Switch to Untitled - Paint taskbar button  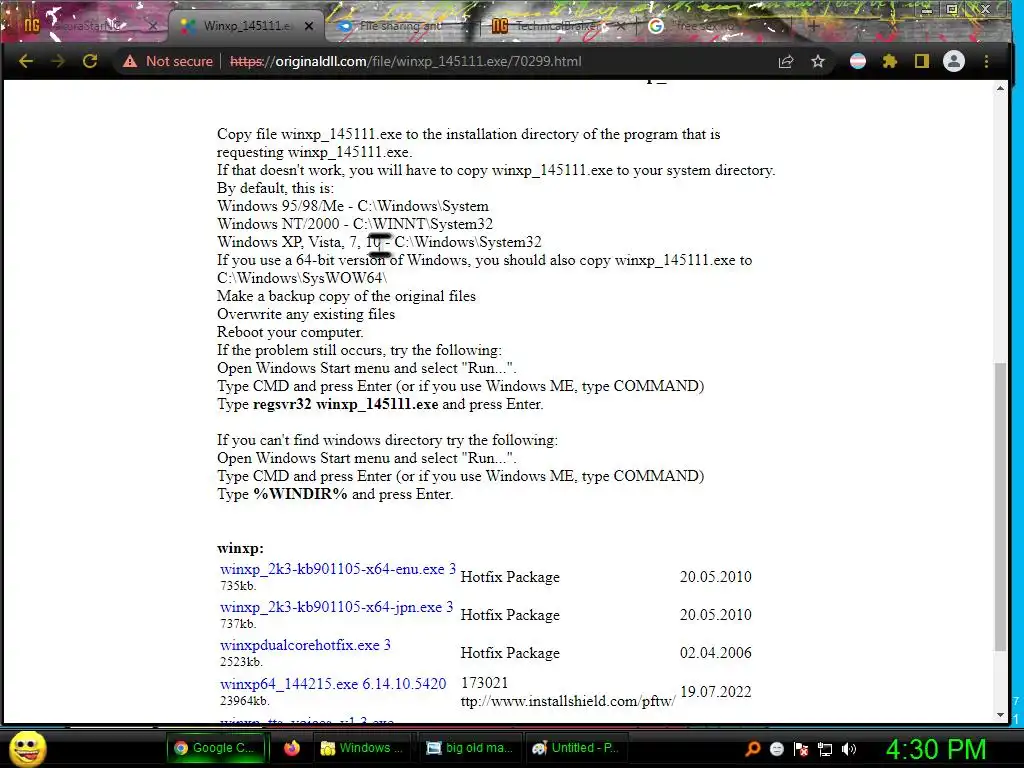point(576,748)
